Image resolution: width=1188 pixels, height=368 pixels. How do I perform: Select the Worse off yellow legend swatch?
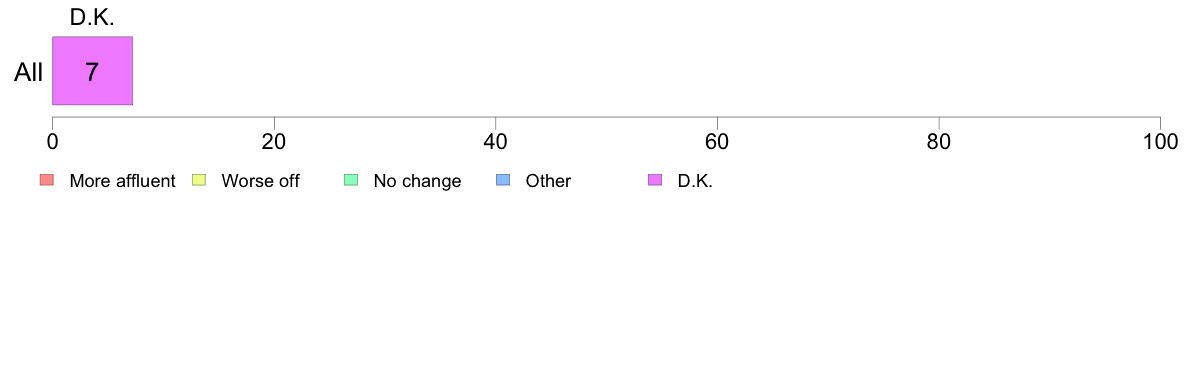click(x=199, y=180)
